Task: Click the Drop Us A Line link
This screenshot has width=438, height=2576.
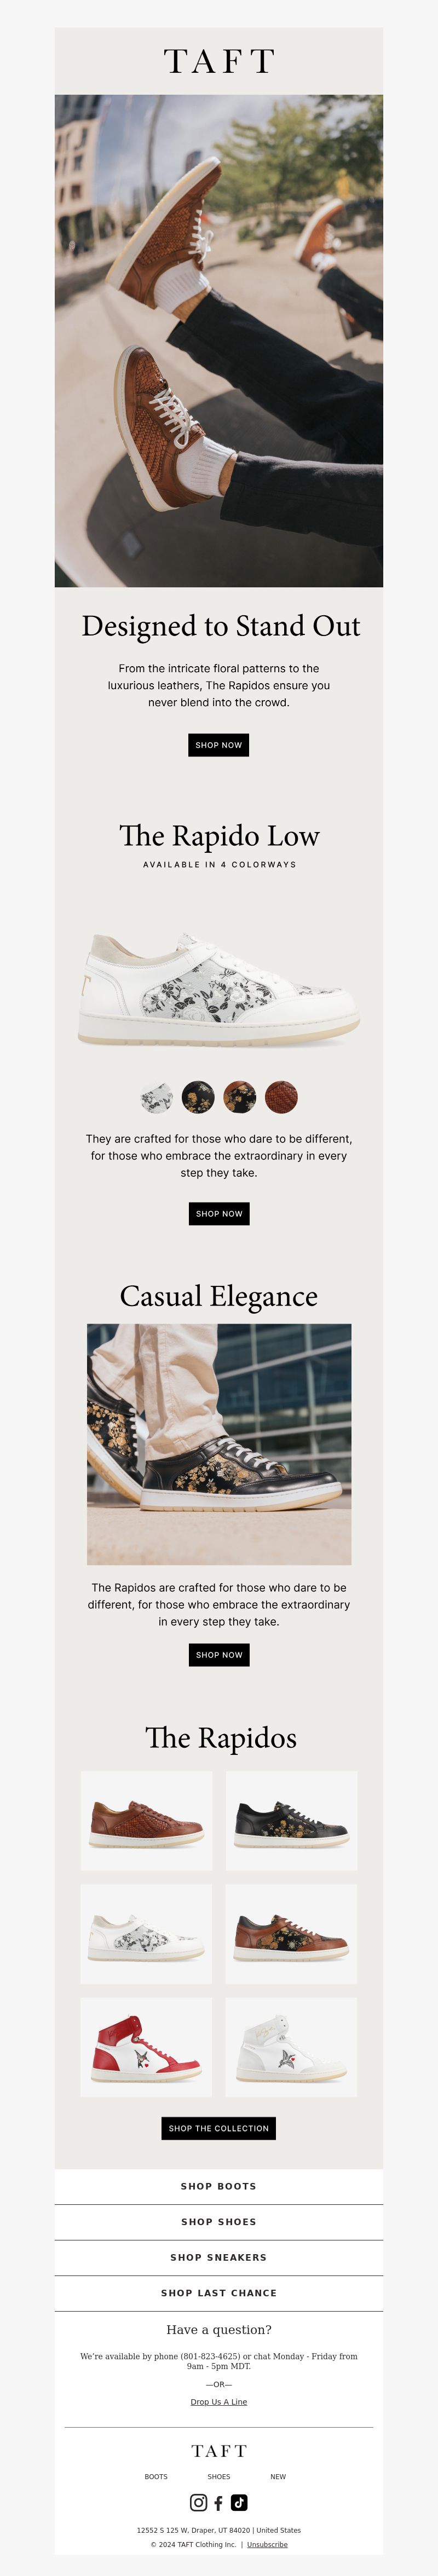Action: click(x=219, y=2401)
